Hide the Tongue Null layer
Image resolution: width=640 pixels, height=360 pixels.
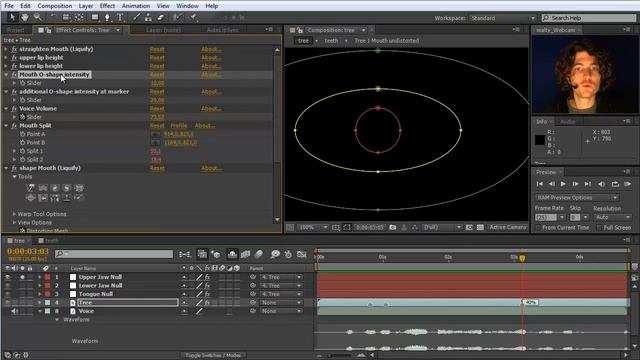[x=8, y=294]
